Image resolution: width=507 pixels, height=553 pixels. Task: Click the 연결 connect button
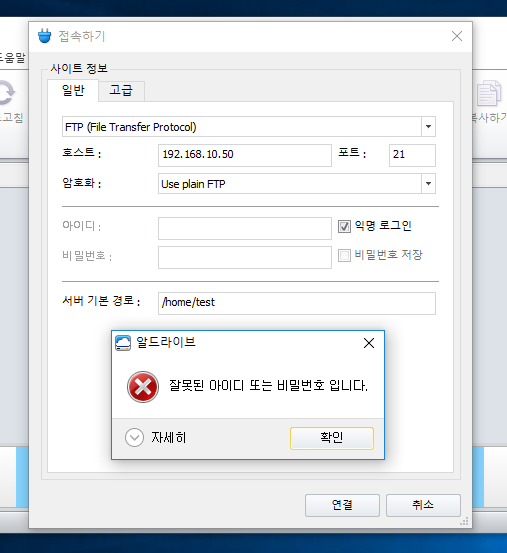tap(342, 505)
